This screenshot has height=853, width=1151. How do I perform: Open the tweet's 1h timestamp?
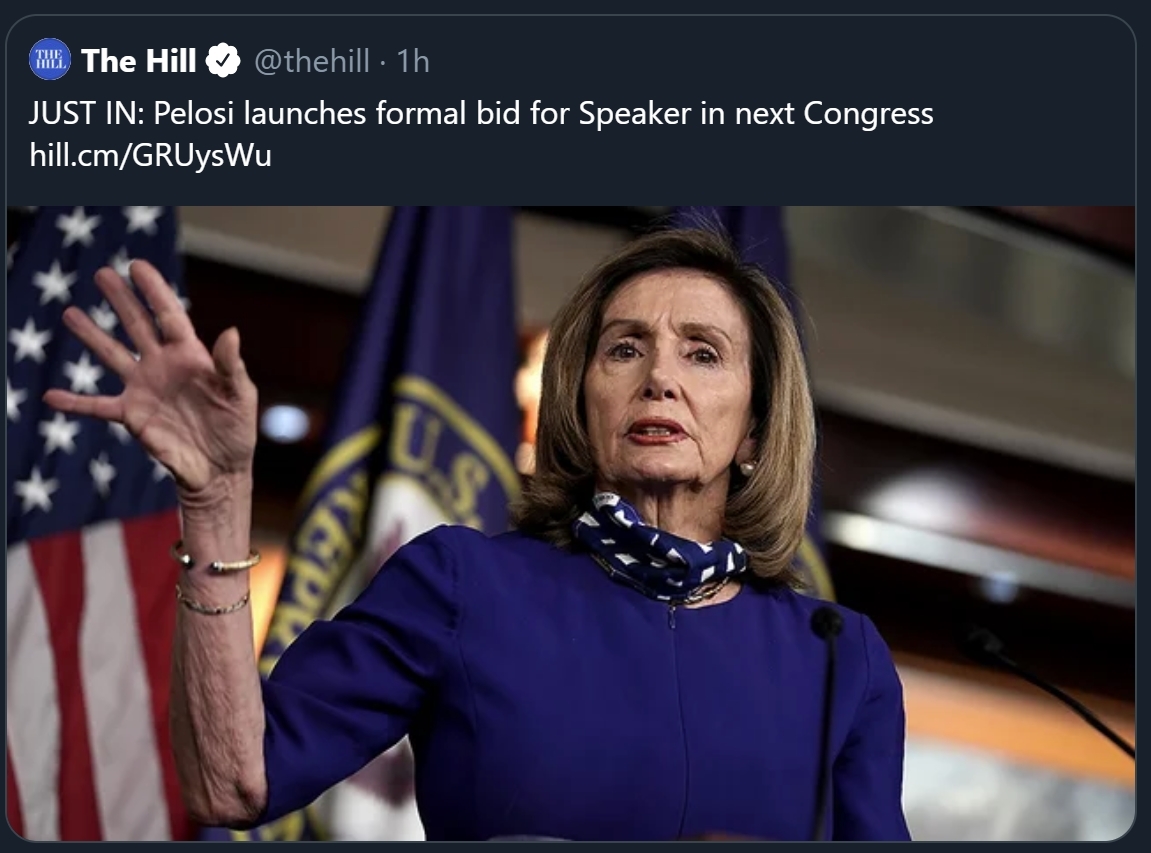413,62
